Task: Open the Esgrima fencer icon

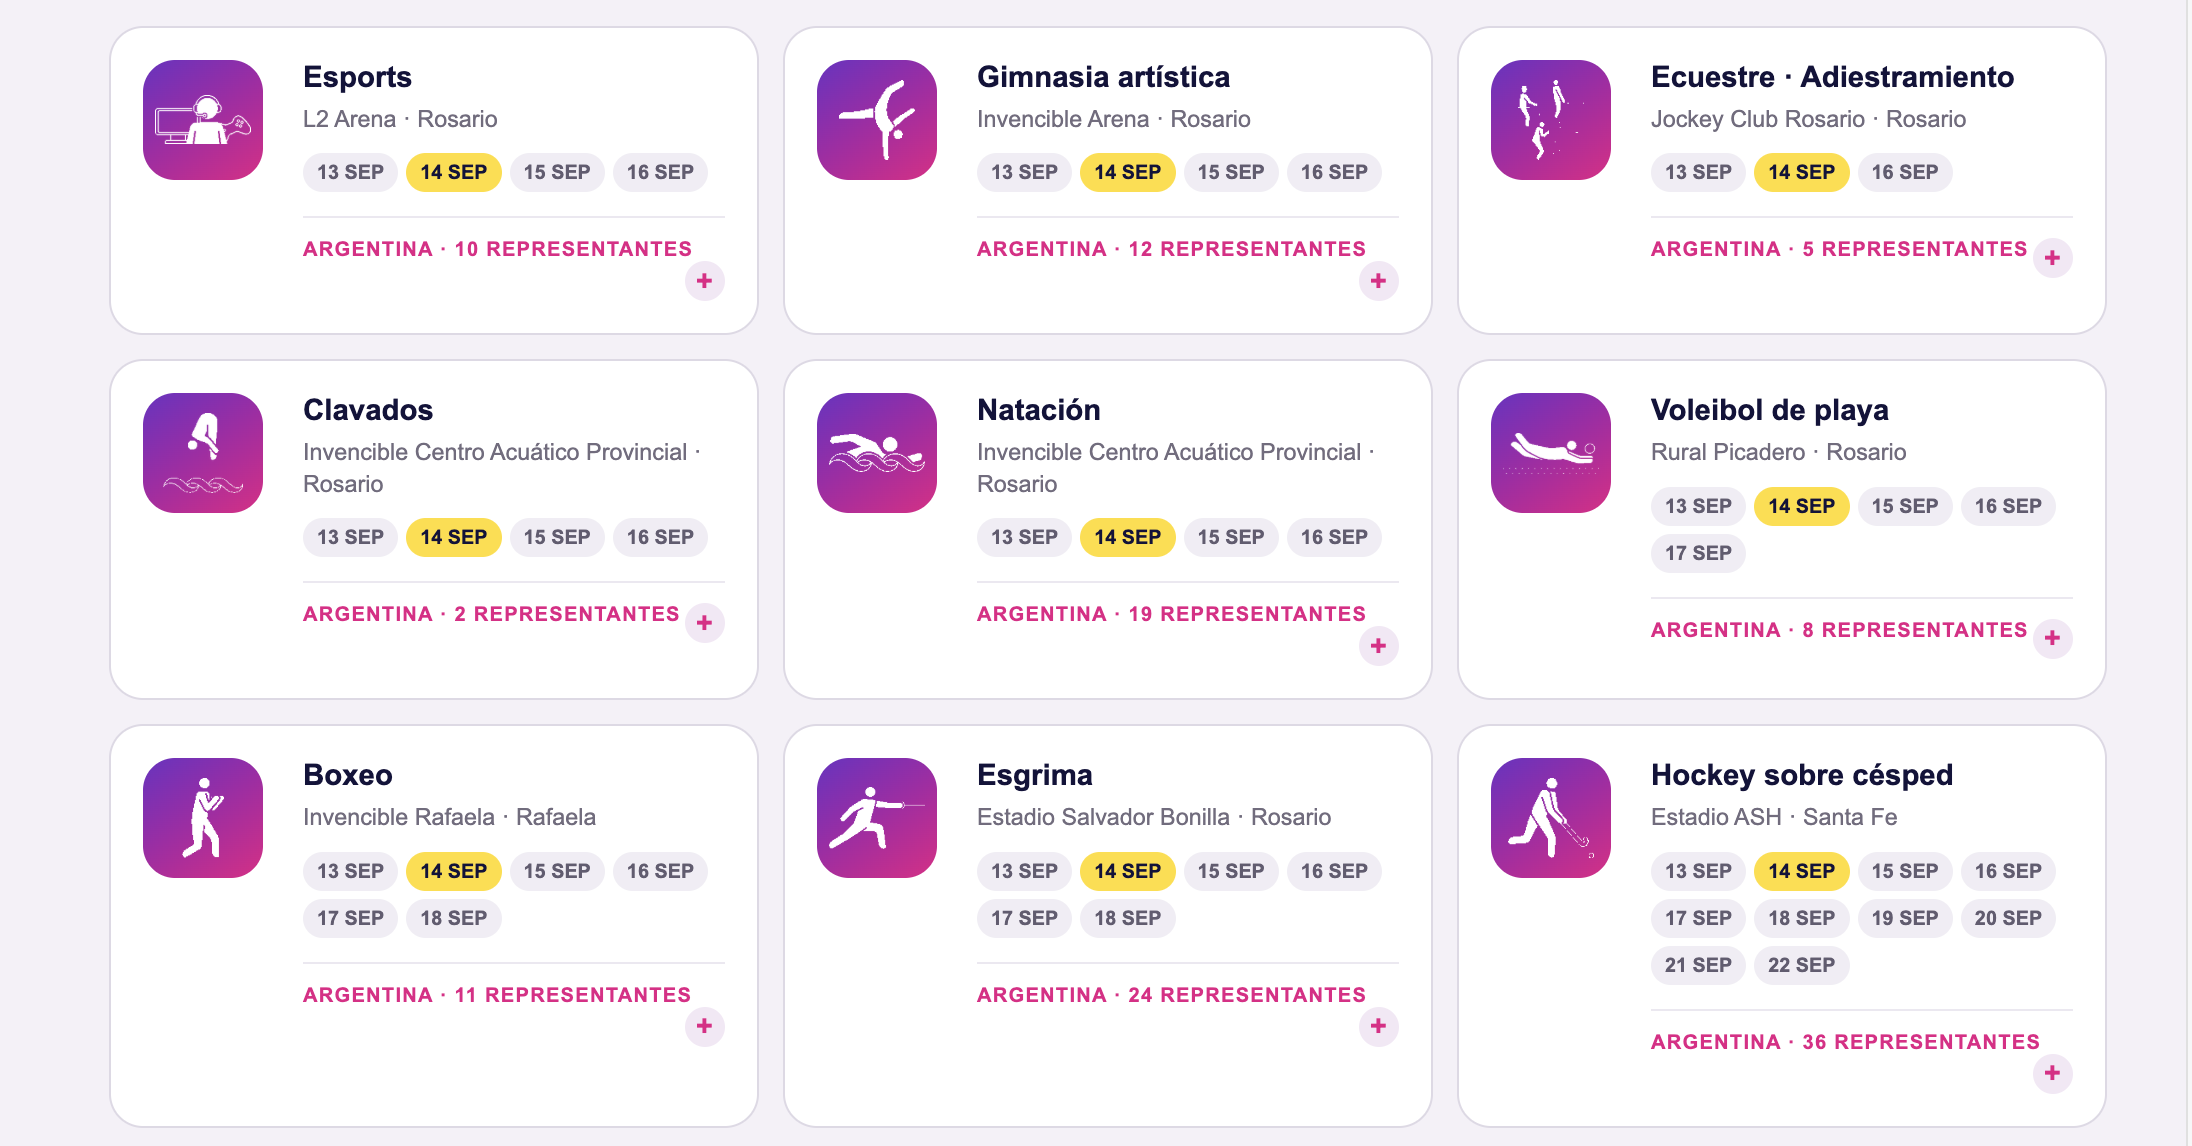Action: click(877, 818)
